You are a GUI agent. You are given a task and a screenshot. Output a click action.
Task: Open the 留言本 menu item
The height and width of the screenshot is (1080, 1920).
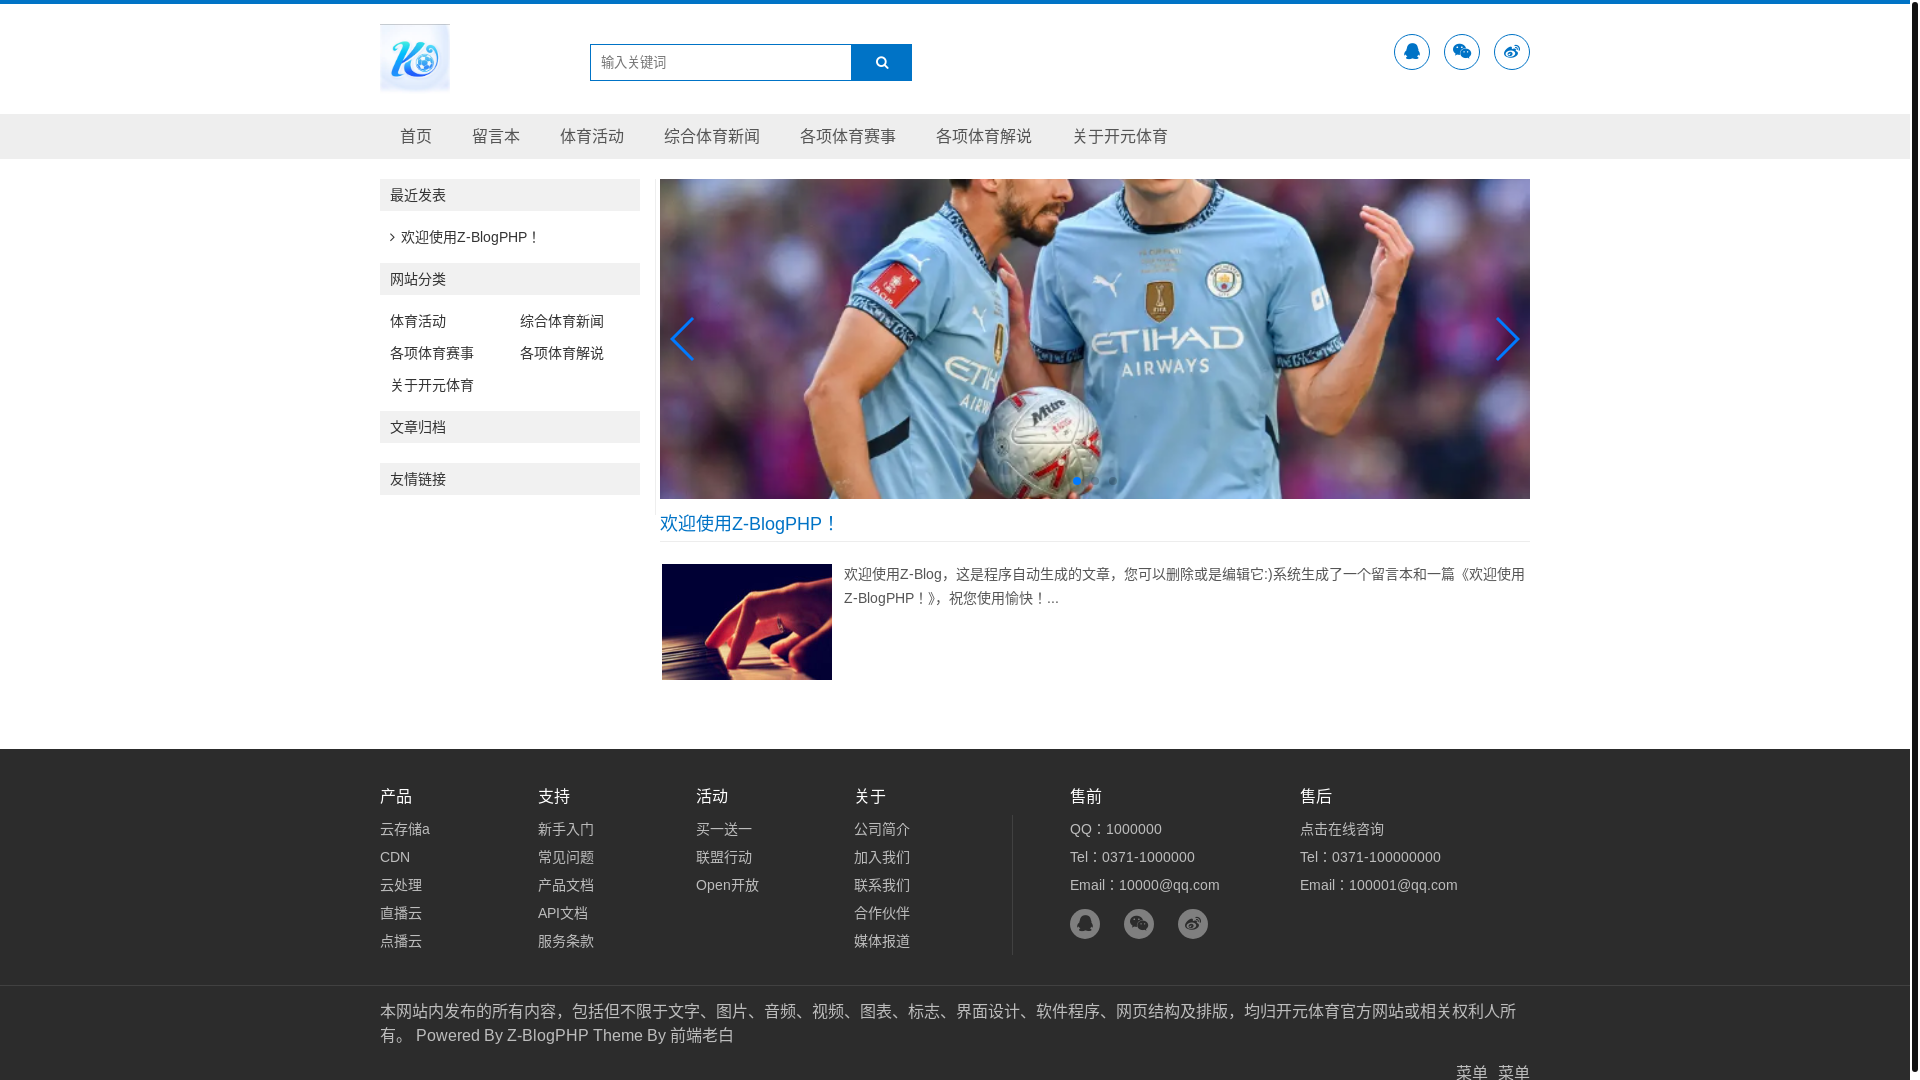pos(496,136)
